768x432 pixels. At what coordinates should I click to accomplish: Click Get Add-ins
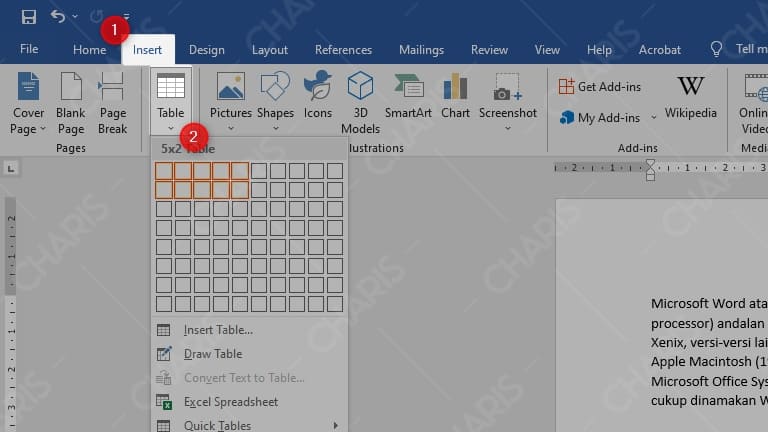[x=600, y=87]
